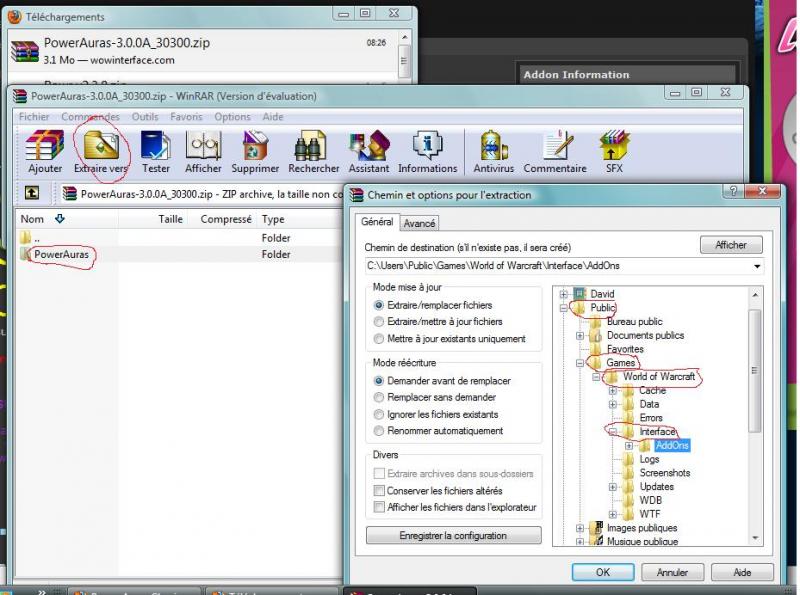Select Extraire/mettre à jour fichiers option

(x=379, y=321)
